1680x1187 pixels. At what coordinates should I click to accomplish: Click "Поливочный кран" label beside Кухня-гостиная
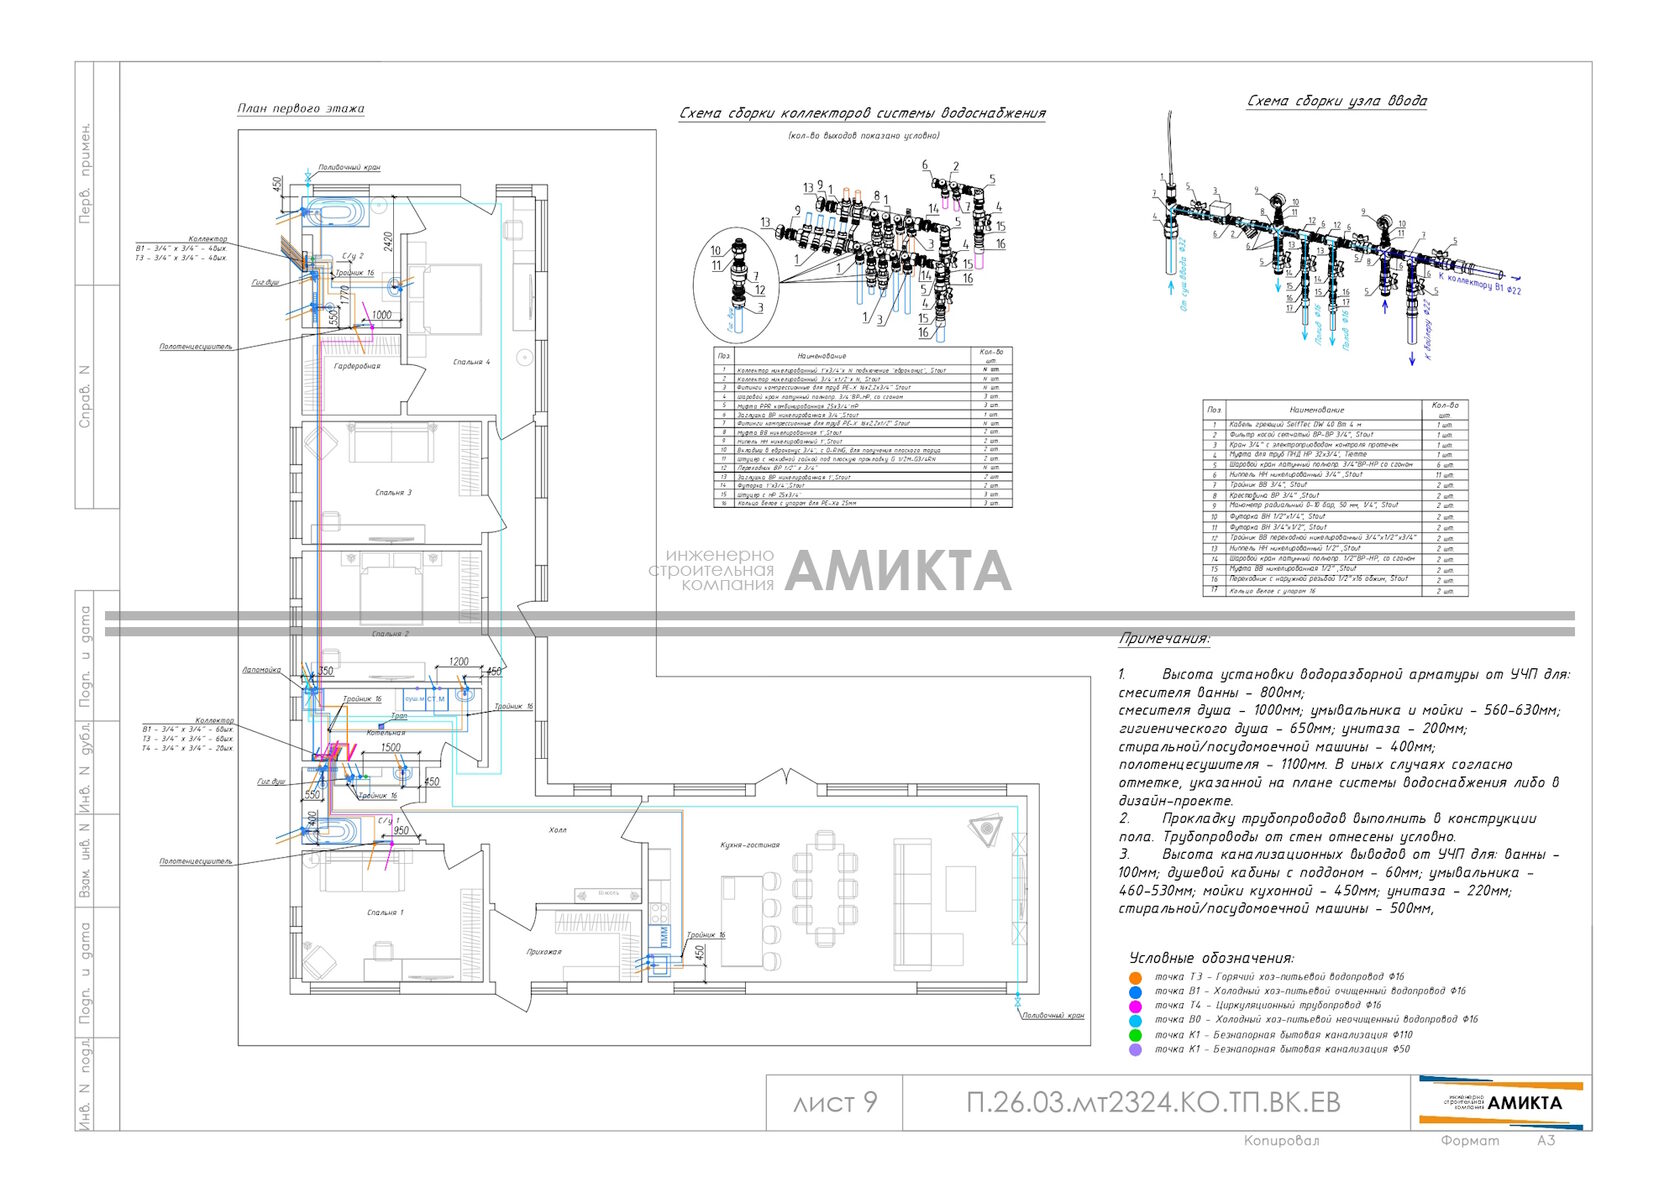coord(1053,1016)
